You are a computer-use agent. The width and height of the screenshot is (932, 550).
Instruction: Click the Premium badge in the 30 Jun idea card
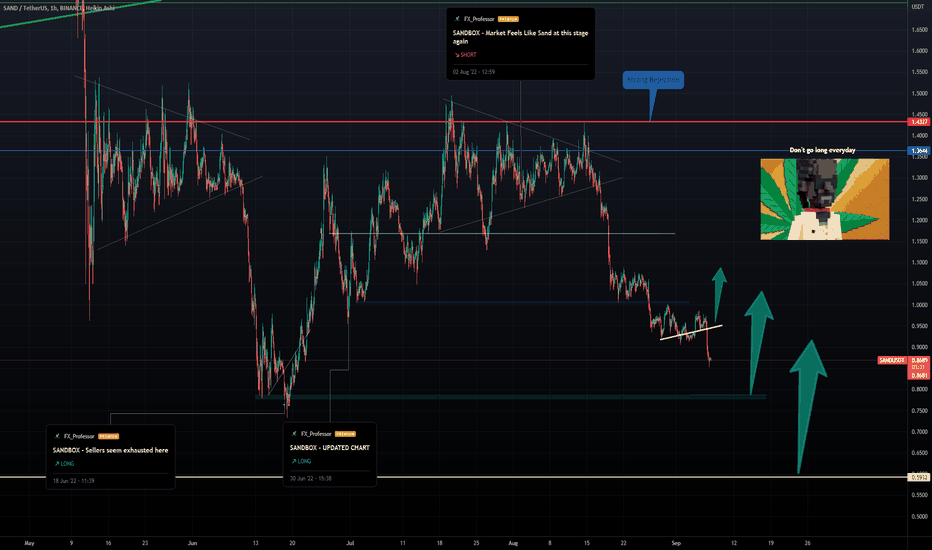point(345,434)
